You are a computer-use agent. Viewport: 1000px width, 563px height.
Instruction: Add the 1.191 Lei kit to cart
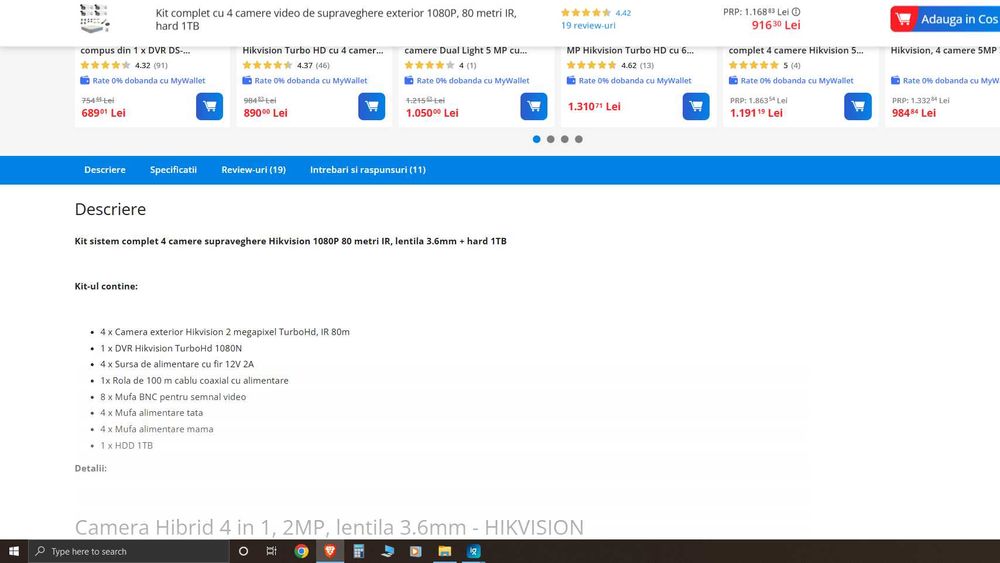[858, 106]
